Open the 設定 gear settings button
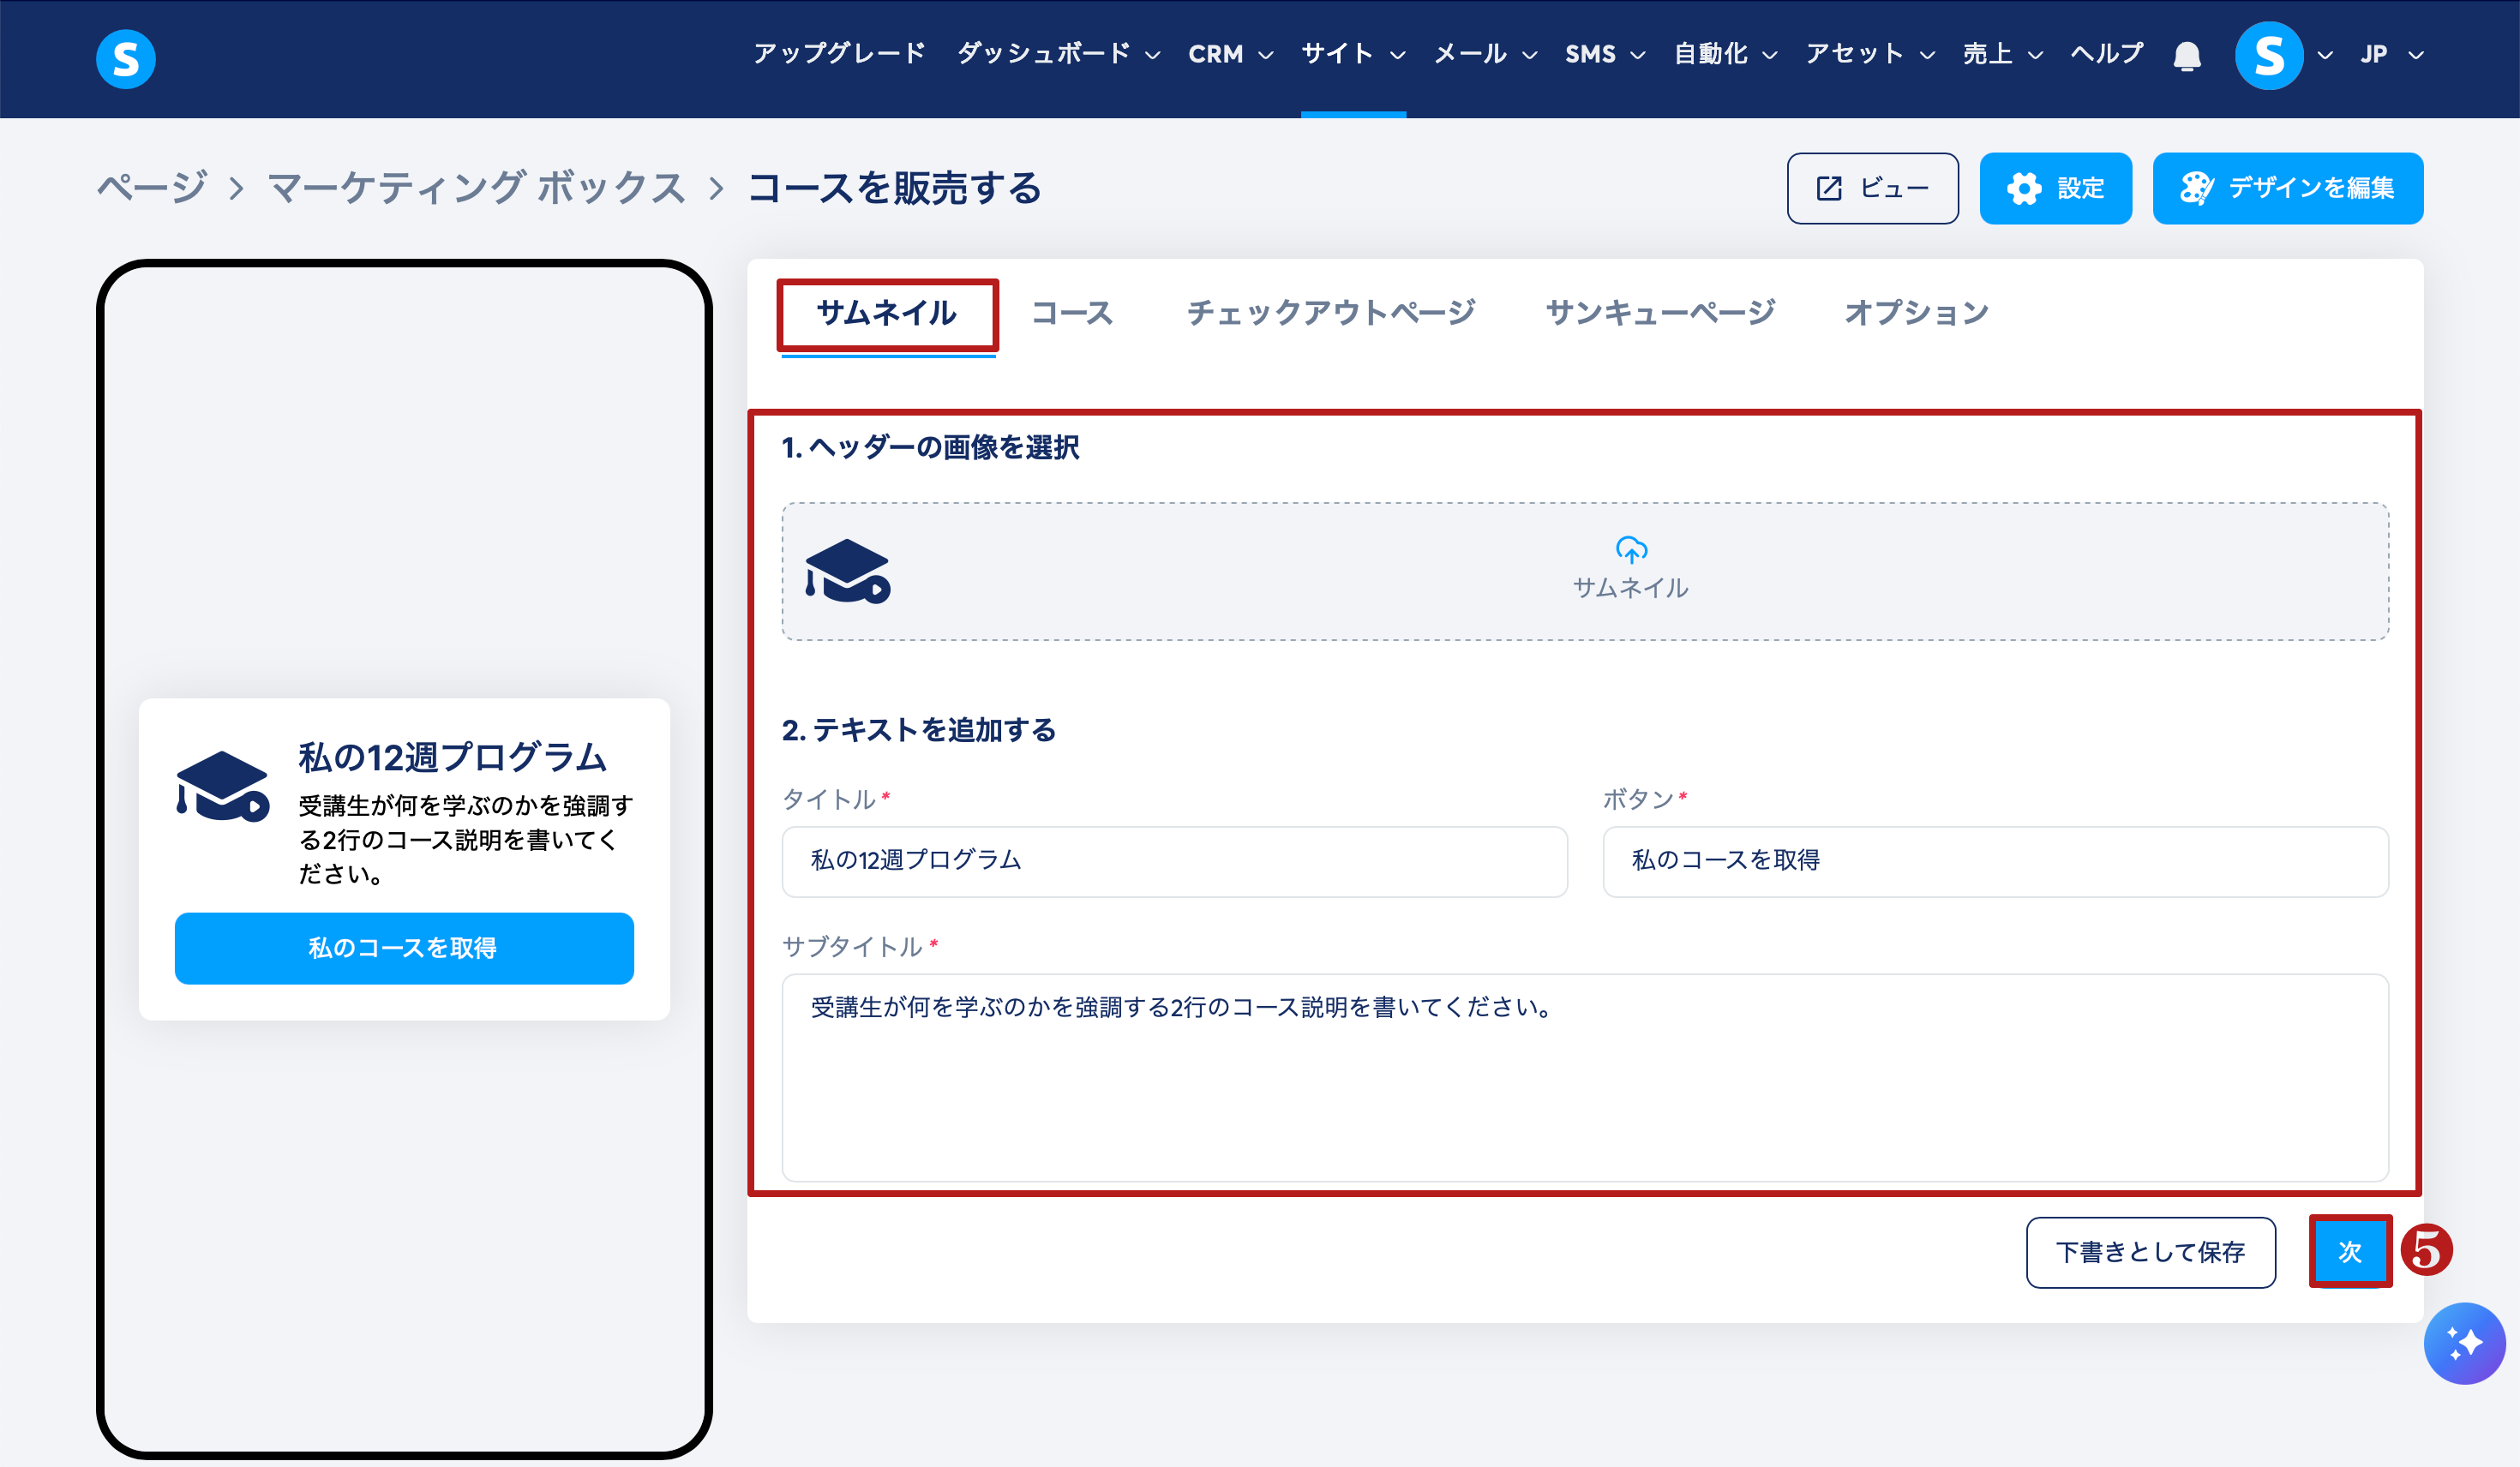2520x1467 pixels. point(2055,188)
